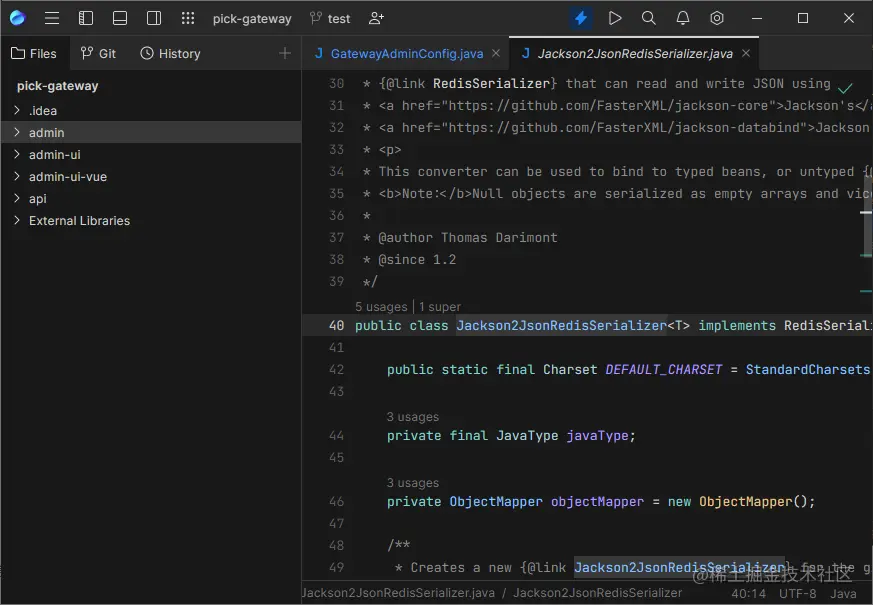Click the green inspection checkmark
Screen dimensions: 873x605
845,88
